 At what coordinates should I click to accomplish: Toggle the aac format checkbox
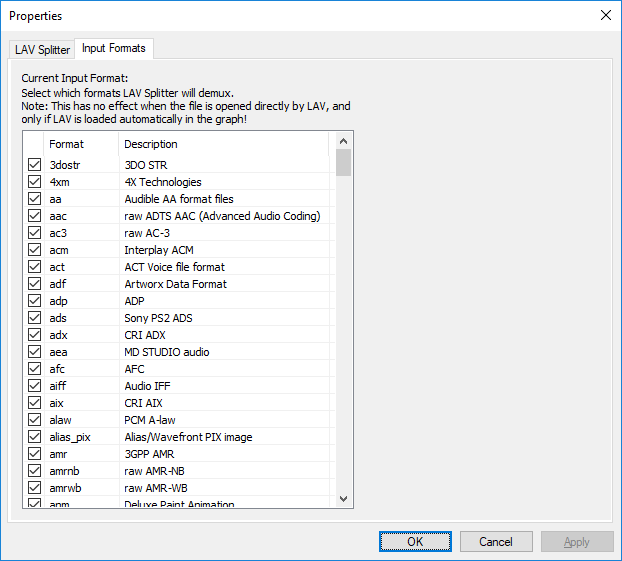point(35,216)
